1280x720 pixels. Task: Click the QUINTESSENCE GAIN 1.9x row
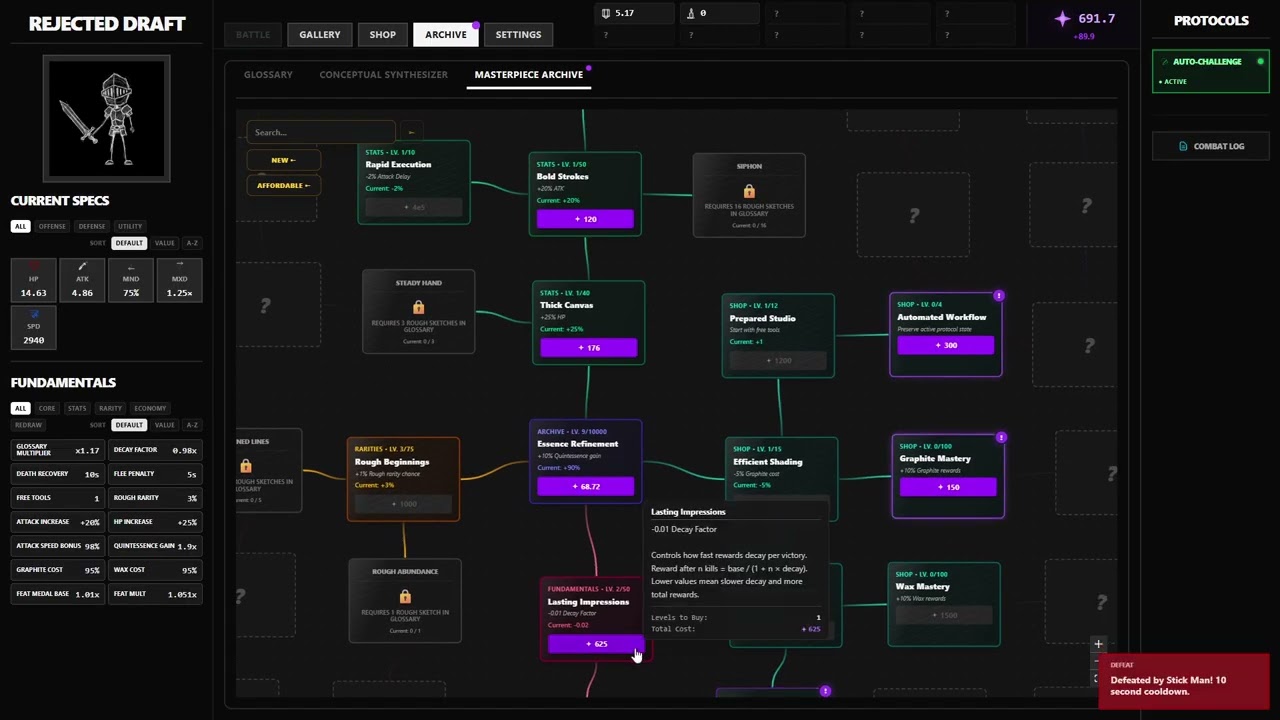[x=155, y=546]
